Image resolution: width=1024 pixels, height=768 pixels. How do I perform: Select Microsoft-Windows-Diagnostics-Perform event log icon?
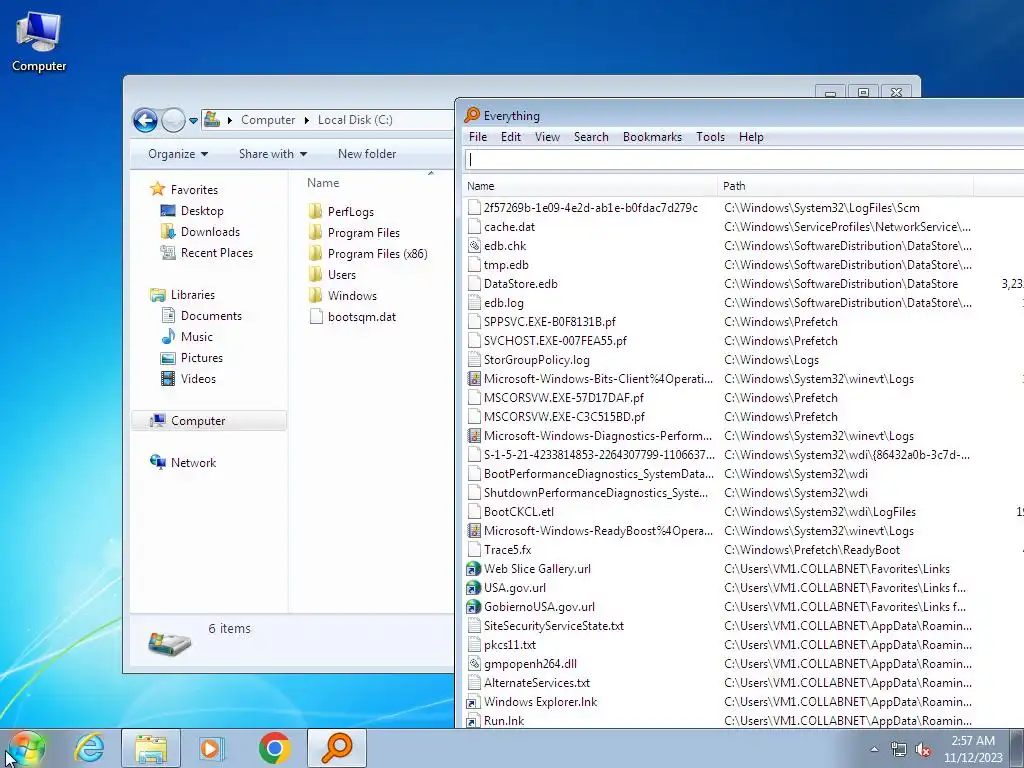[x=475, y=436]
